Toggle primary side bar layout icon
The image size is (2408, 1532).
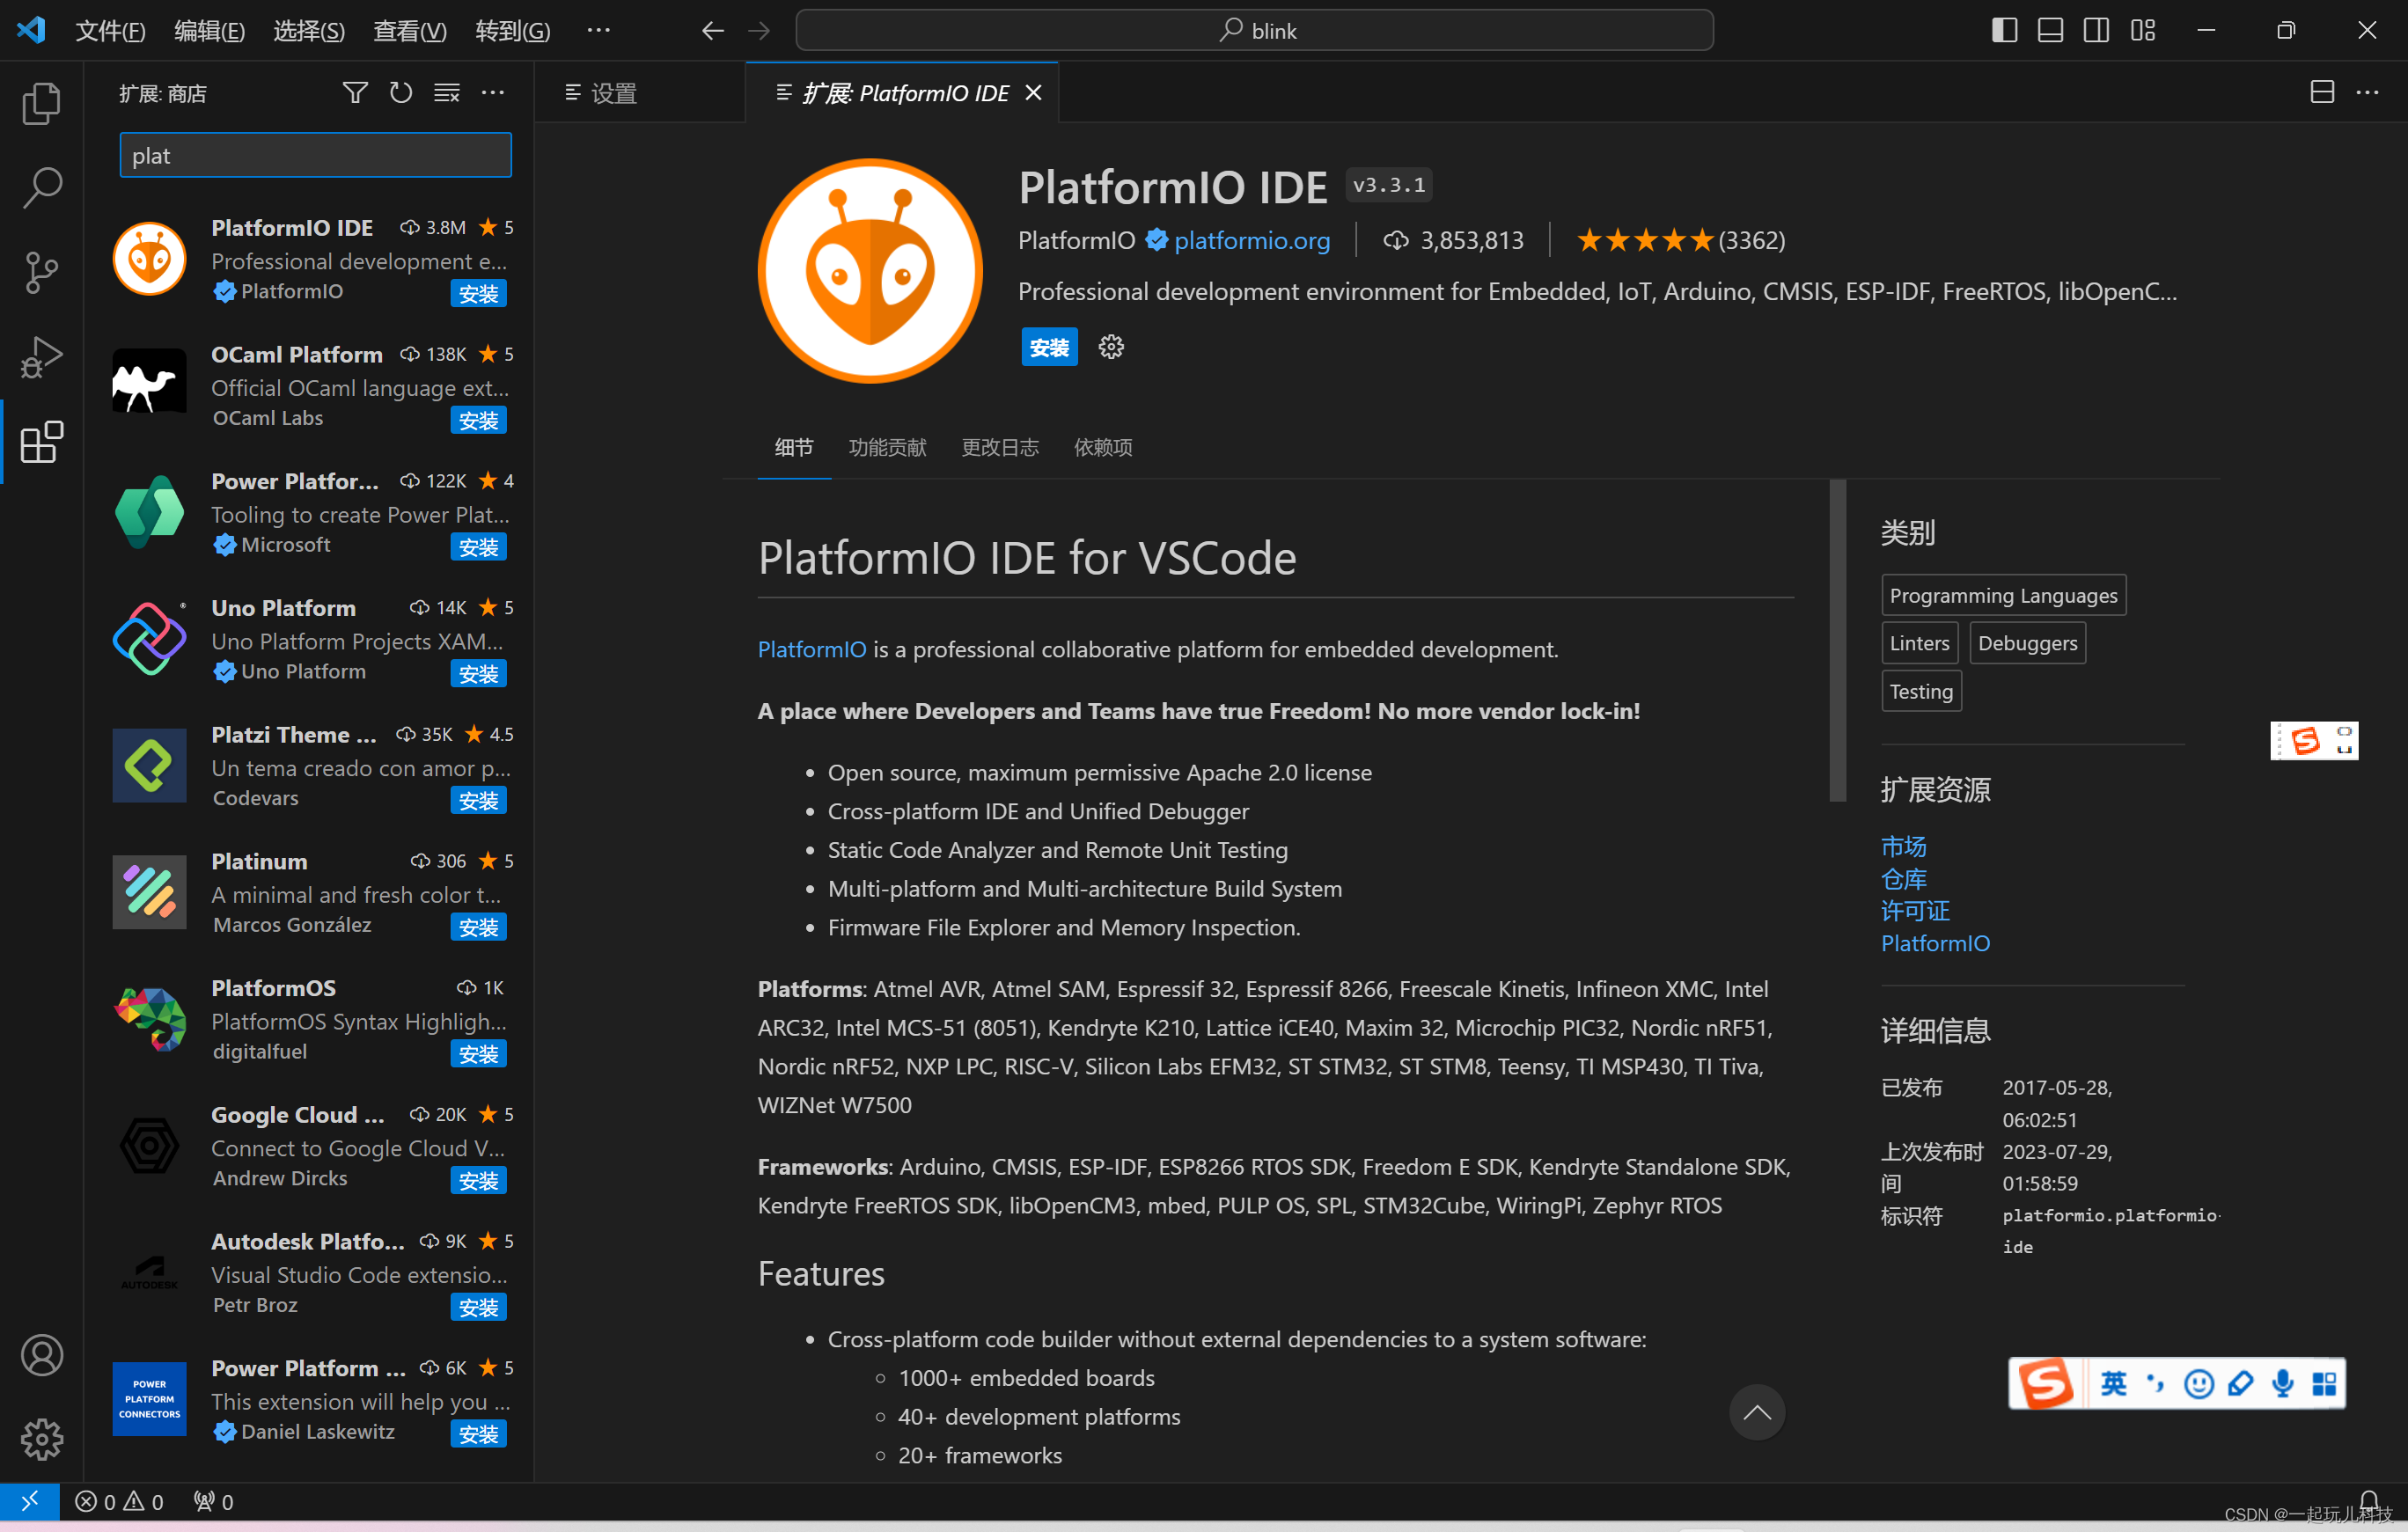pos(2004,30)
